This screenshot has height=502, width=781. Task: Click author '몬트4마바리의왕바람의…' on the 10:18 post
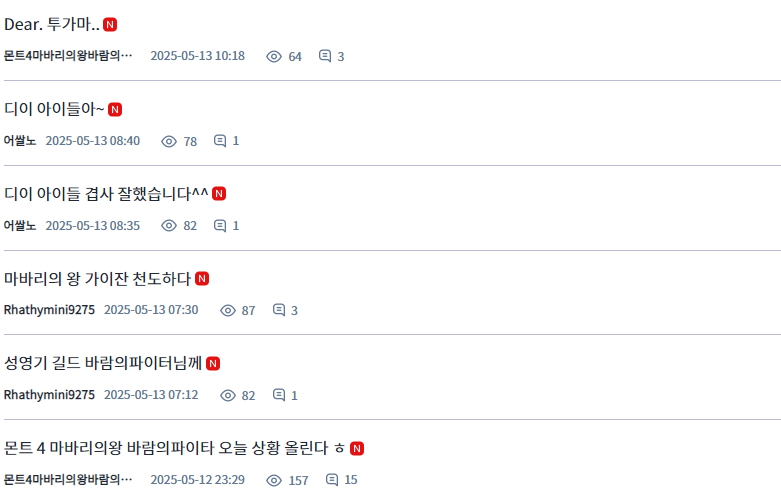(68, 56)
